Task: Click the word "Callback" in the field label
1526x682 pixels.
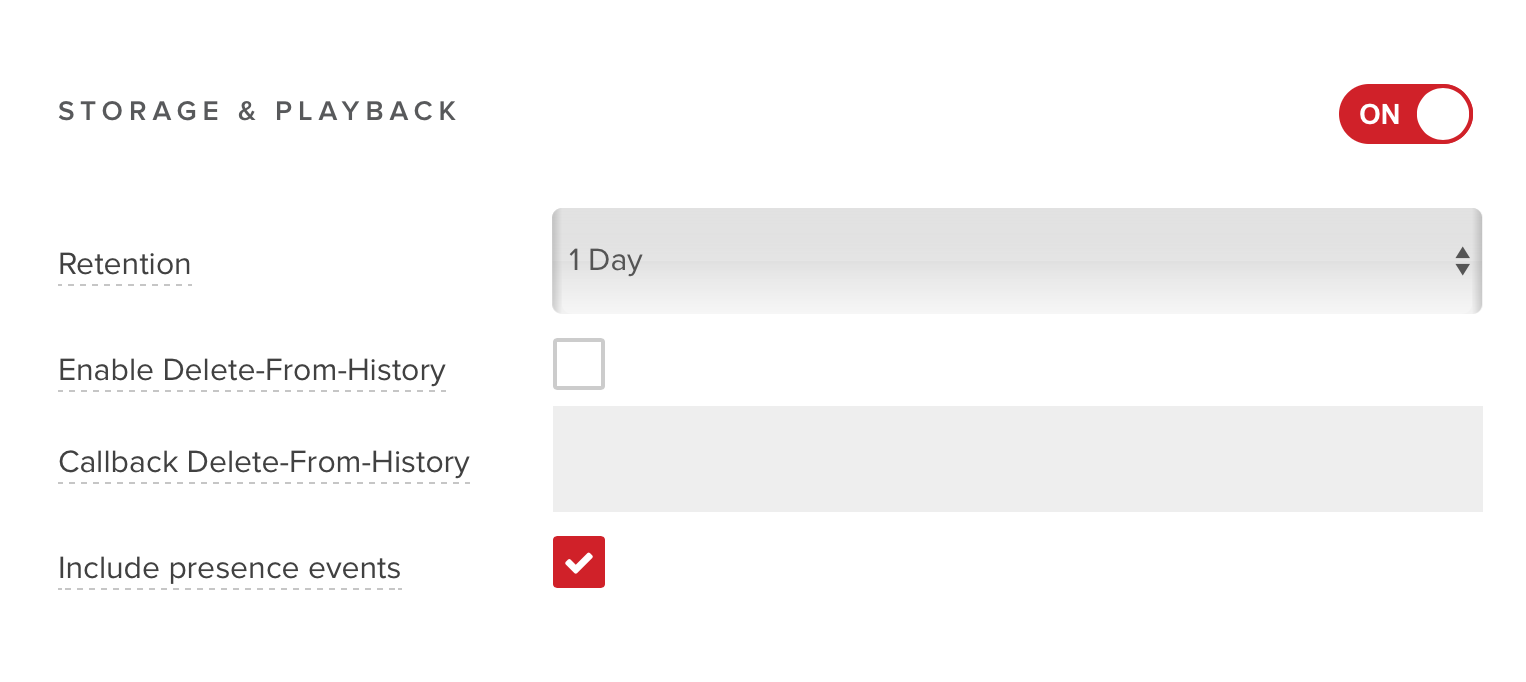Action: (119, 463)
